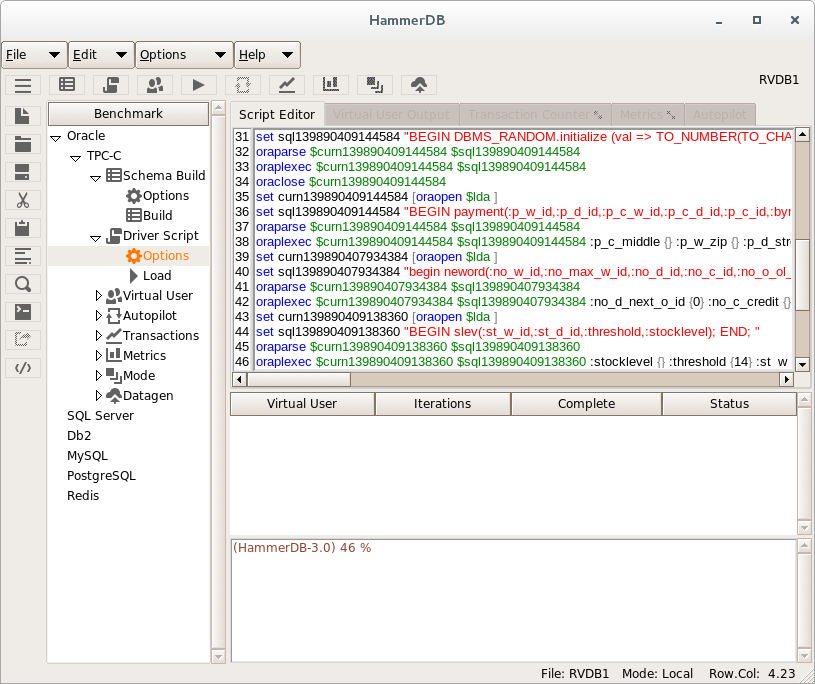Select Redis in benchmark tree

coord(83,495)
